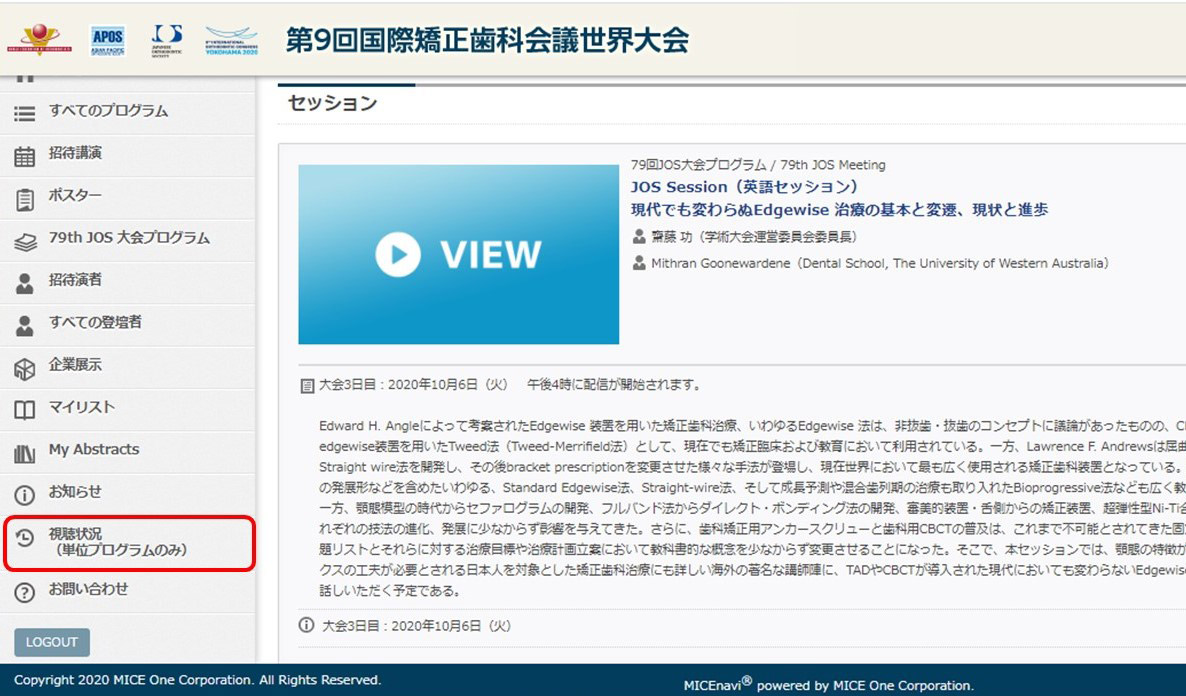Click the person icon beside Mithran Goonewardene

pyautogui.click(x=639, y=263)
